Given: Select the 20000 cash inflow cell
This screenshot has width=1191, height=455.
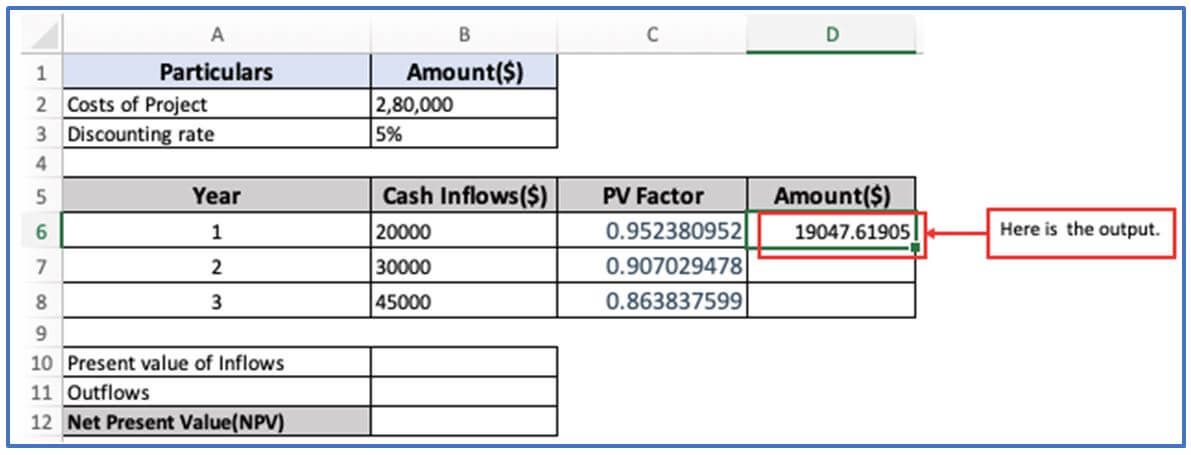Looking at the screenshot, I should 464,231.
